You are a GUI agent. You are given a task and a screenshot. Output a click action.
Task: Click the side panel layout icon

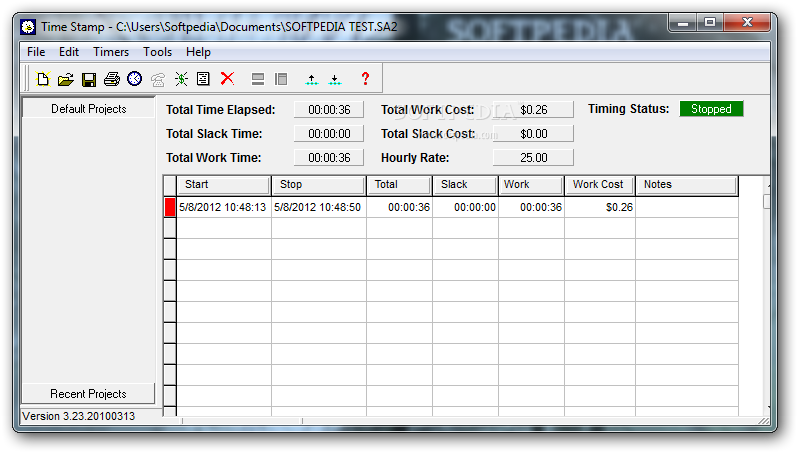coord(281,79)
